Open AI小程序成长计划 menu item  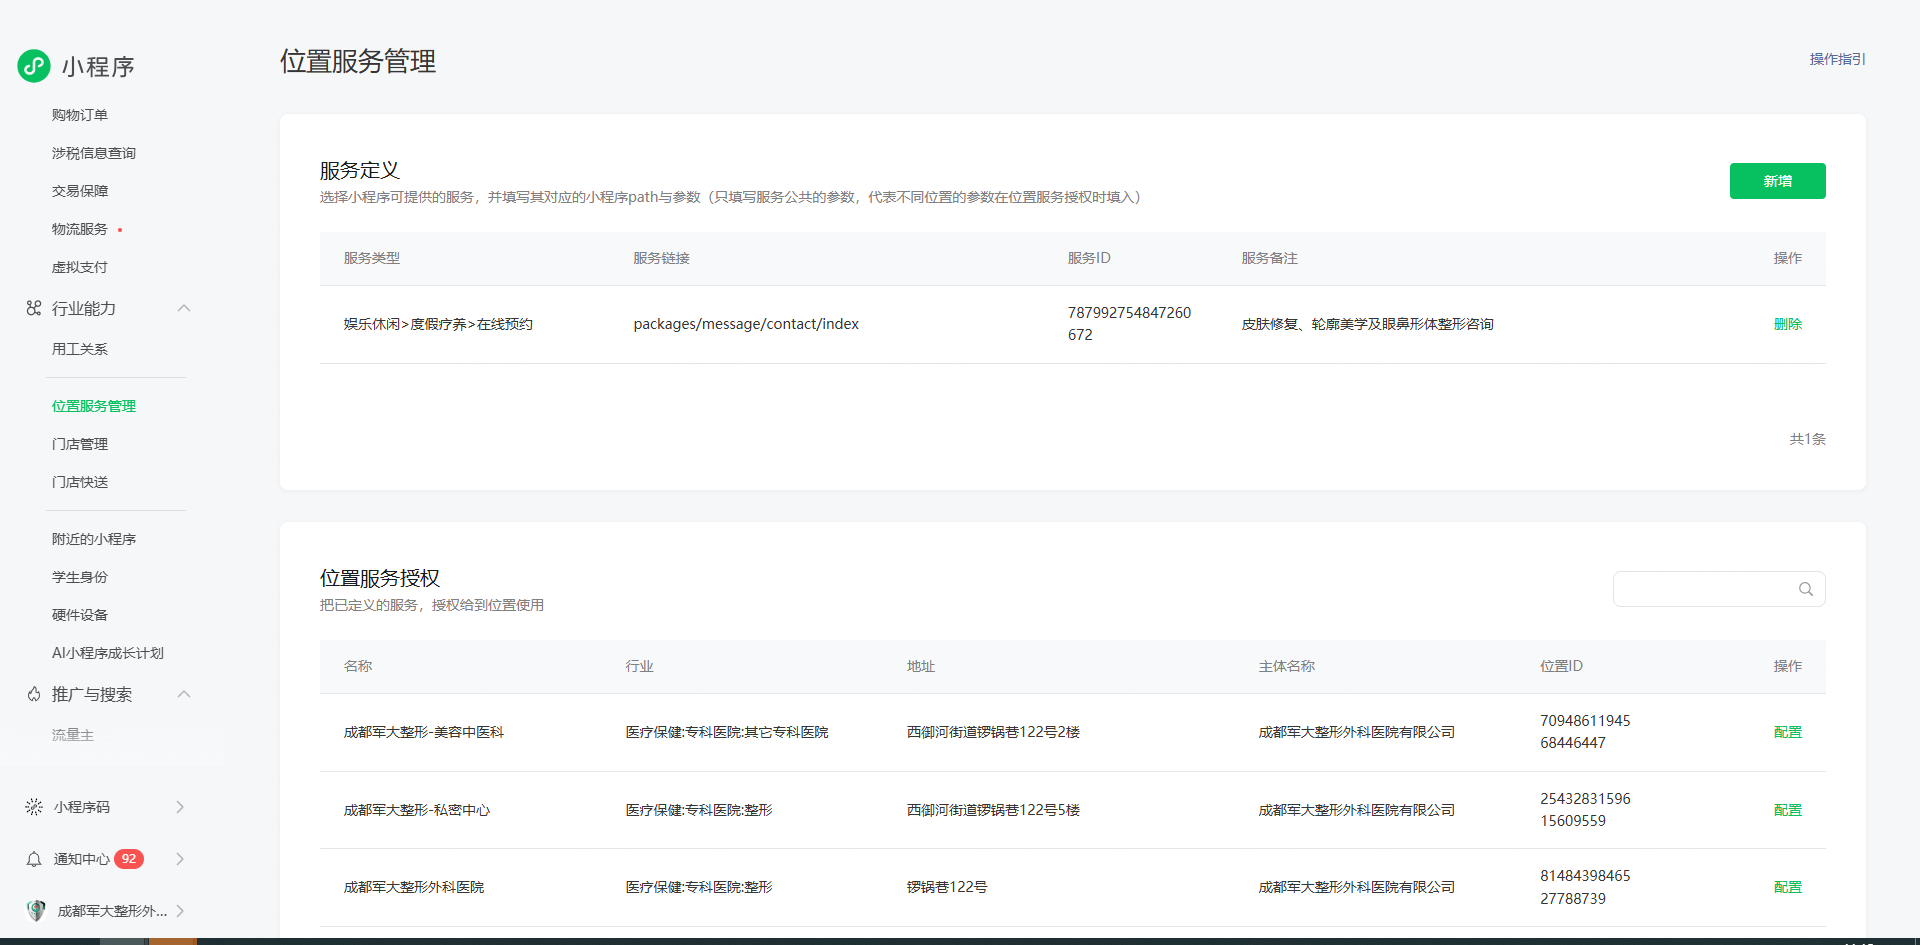click(108, 653)
